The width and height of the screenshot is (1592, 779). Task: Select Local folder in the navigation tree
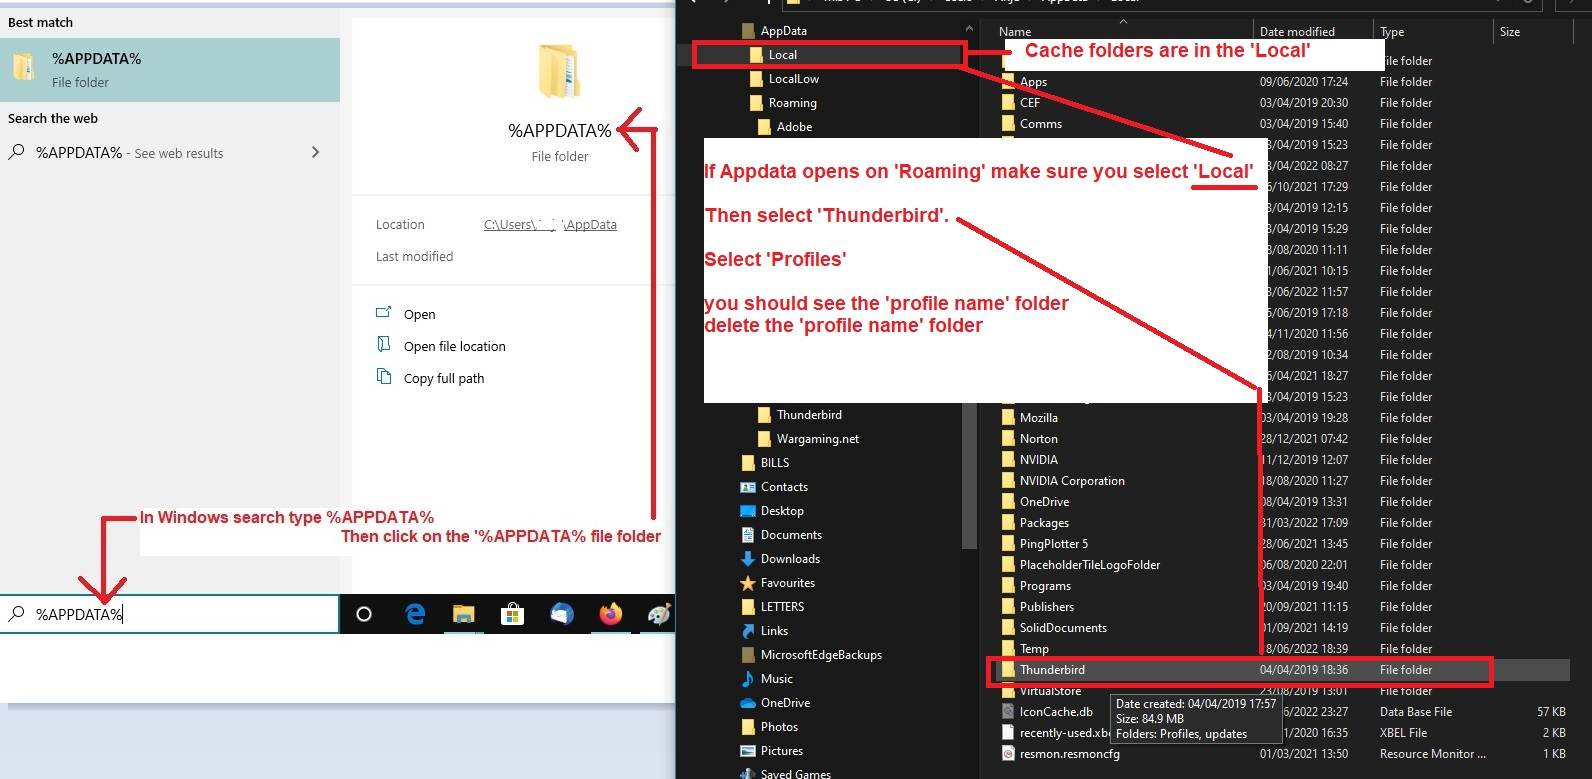coord(782,55)
